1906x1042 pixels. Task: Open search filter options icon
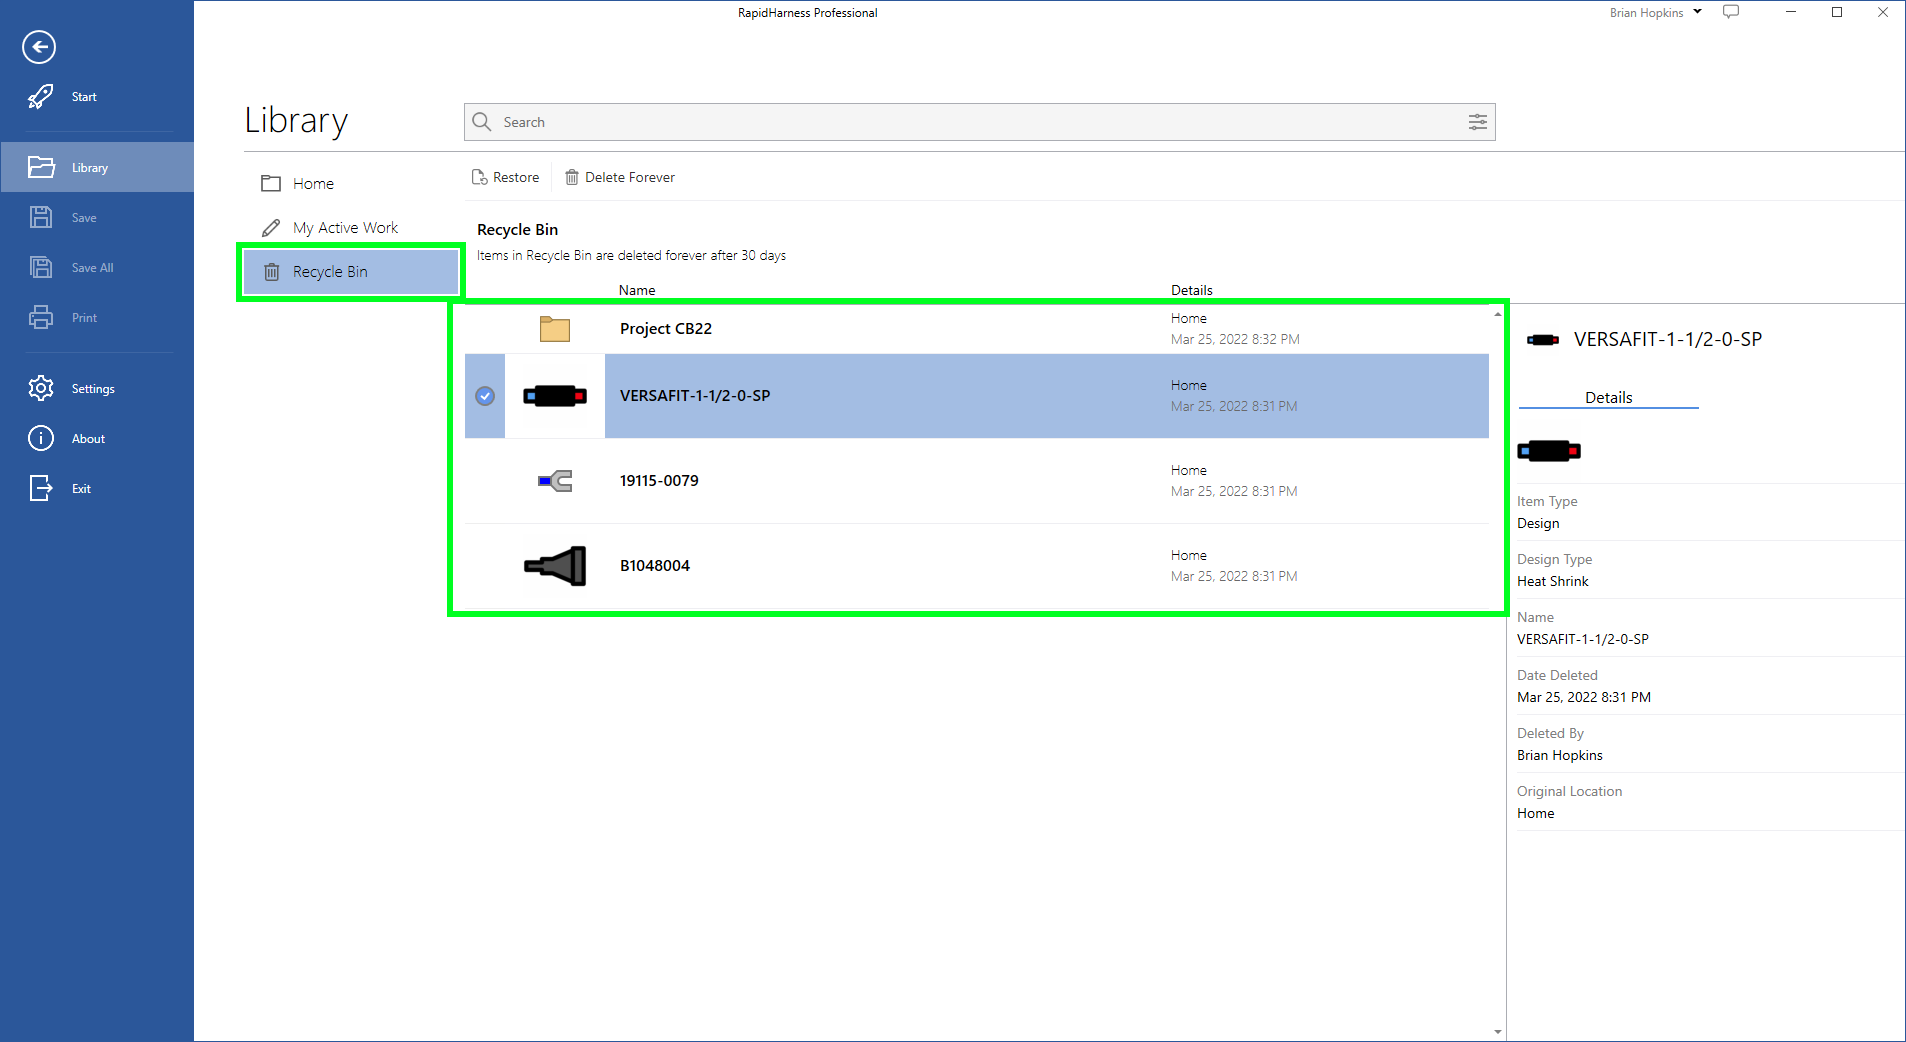tap(1477, 122)
